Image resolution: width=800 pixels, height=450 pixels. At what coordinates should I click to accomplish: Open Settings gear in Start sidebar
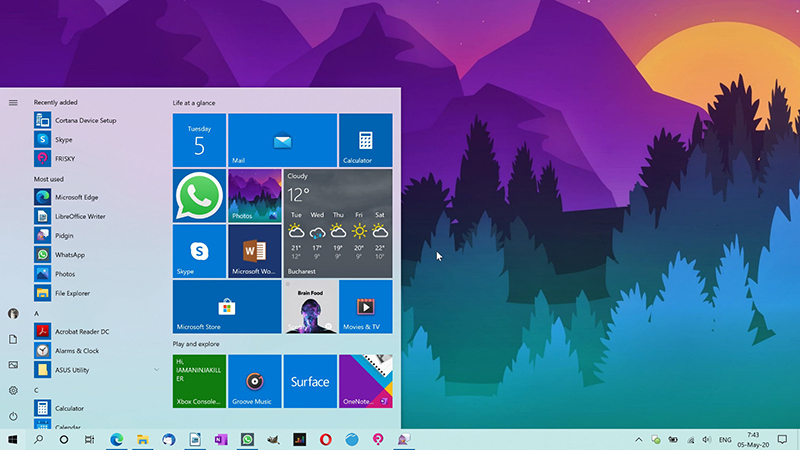pos(13,390)
